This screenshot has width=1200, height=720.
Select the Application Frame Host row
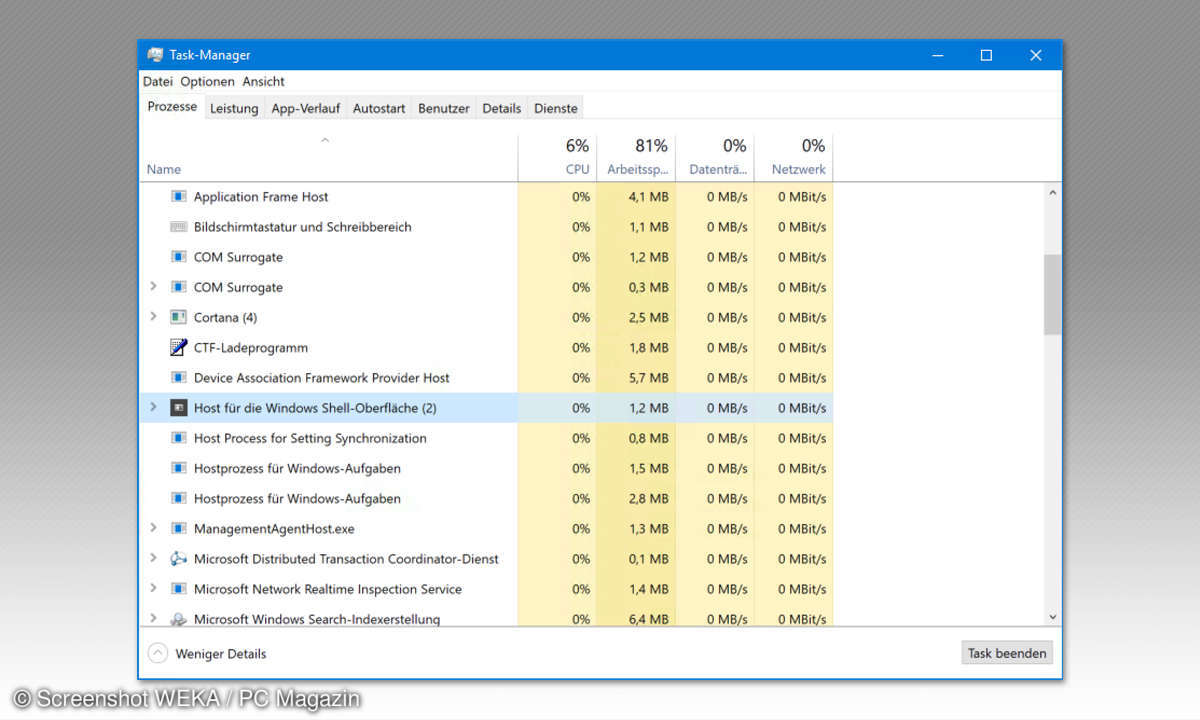click(x=487, y=197)
